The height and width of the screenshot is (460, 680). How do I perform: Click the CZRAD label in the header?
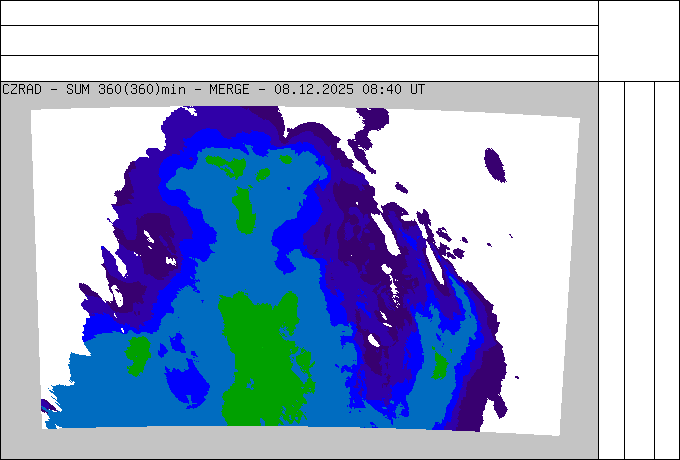point(22,89)
